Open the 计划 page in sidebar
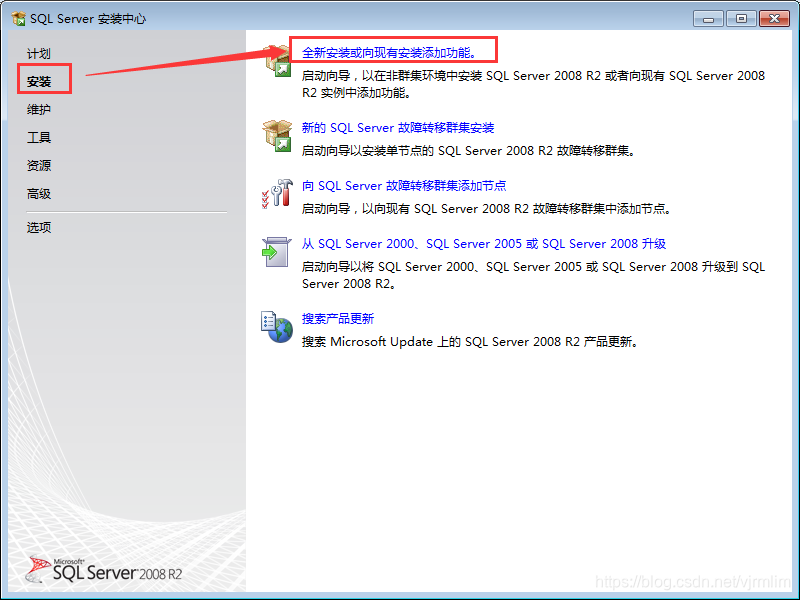Screen dimensions: 800x600 pos(39,54)
